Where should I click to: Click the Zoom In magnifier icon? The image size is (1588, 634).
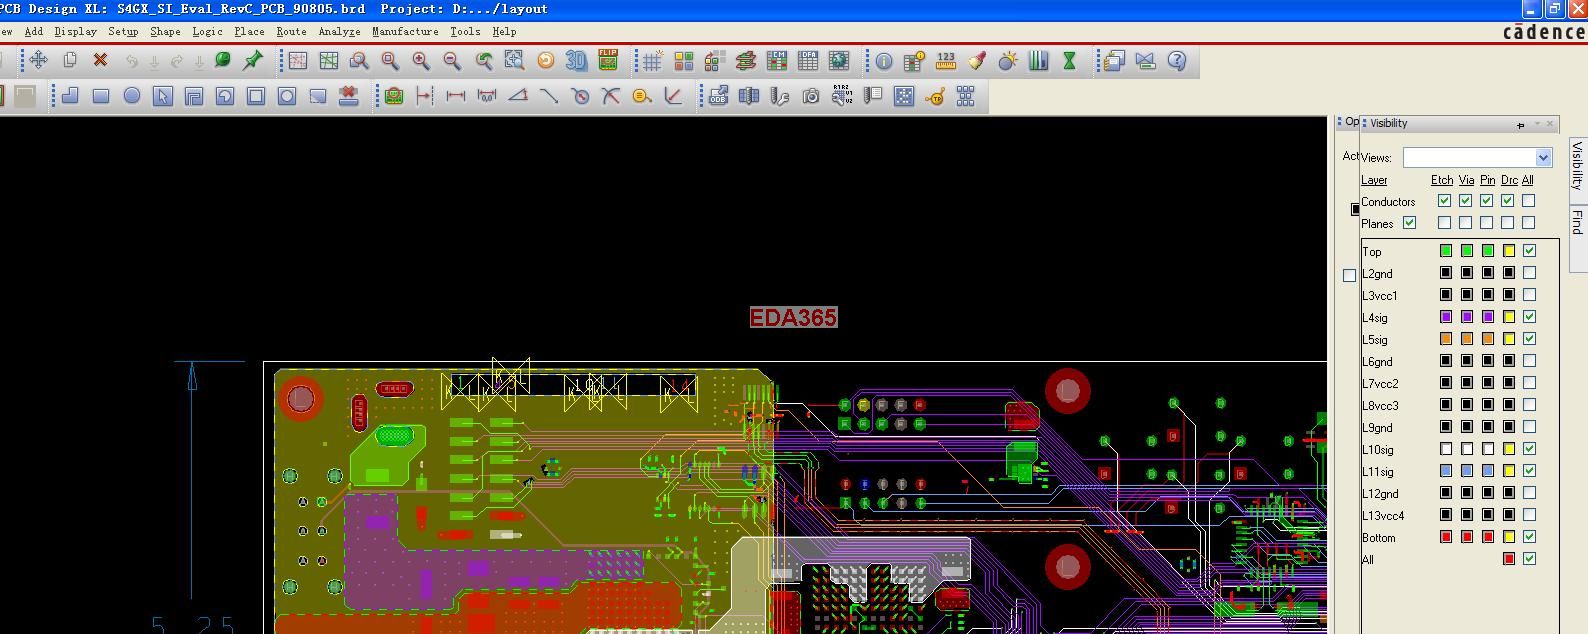[x=421, y=61]
